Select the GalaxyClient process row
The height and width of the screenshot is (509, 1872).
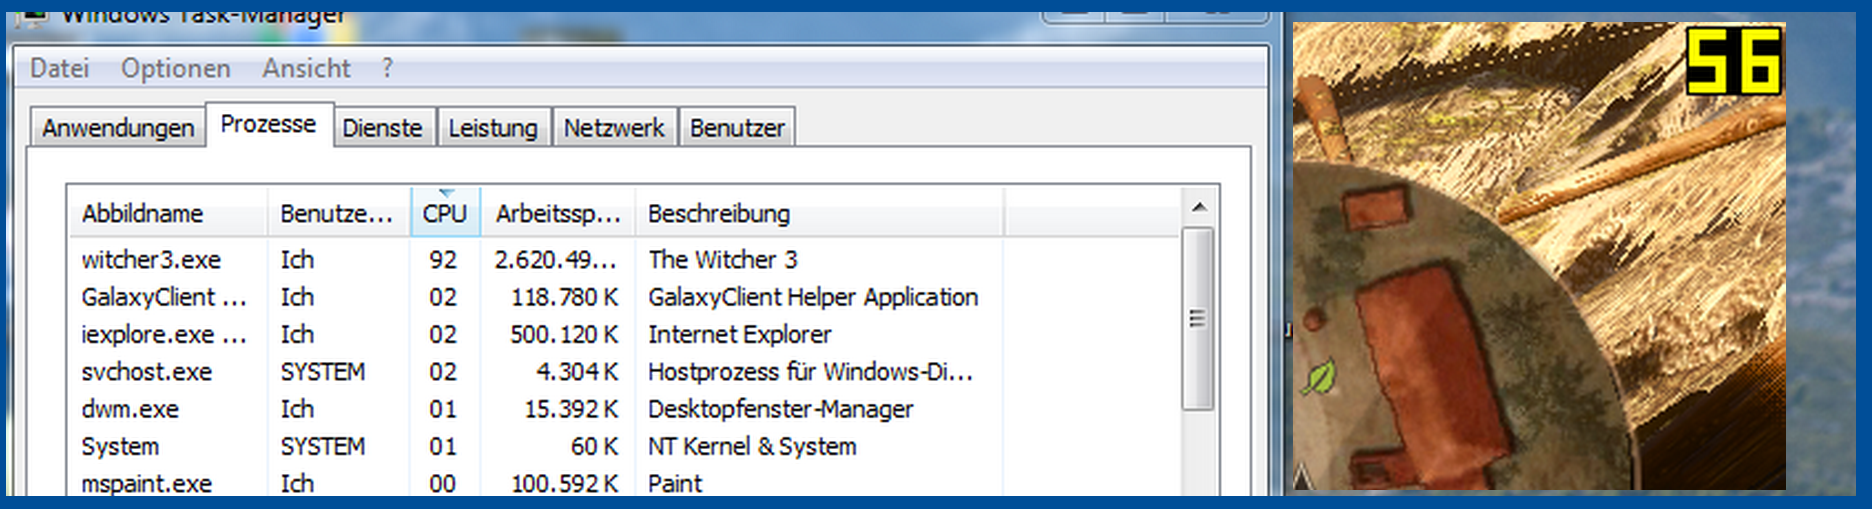(625, 297)
